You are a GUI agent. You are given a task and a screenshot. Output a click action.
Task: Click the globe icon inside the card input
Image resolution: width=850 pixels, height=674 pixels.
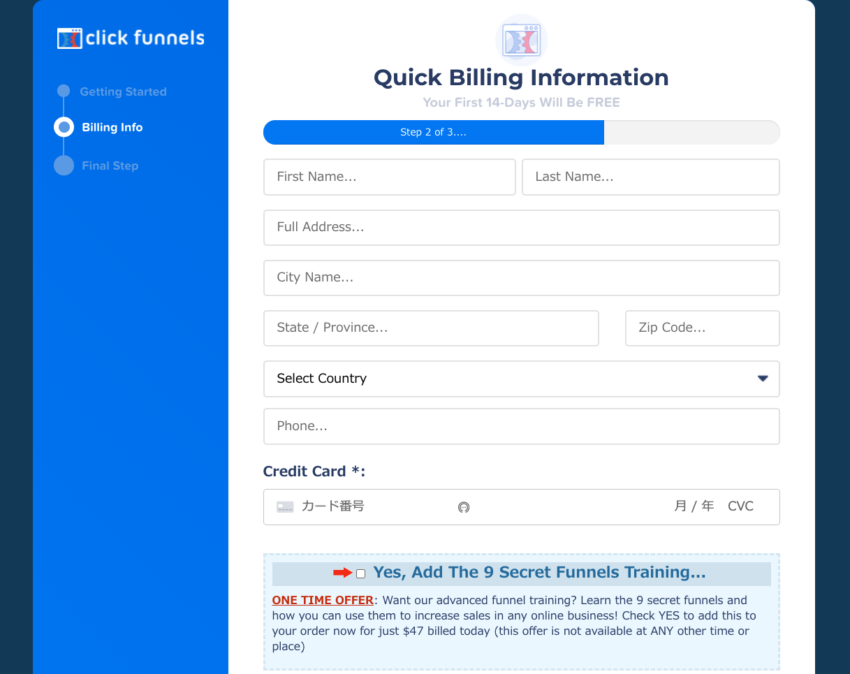click(x=464, y=507)
